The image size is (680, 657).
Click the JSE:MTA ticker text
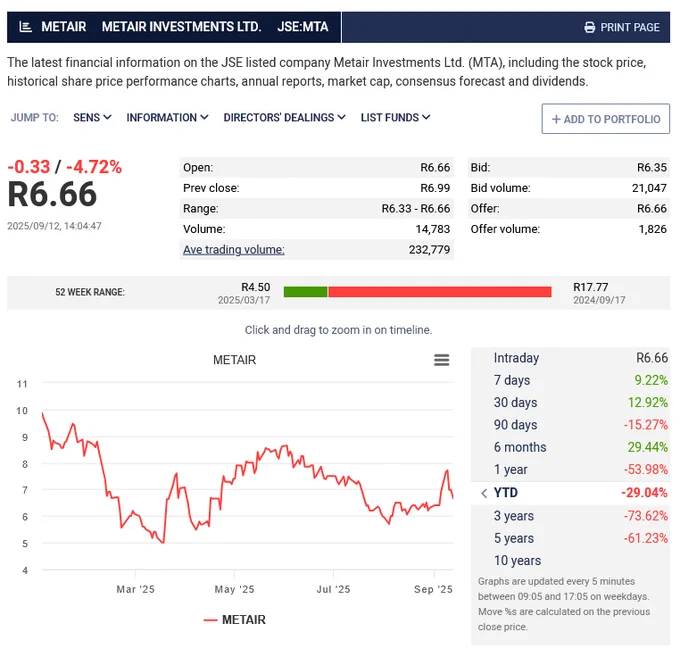(x=303, y=27)
